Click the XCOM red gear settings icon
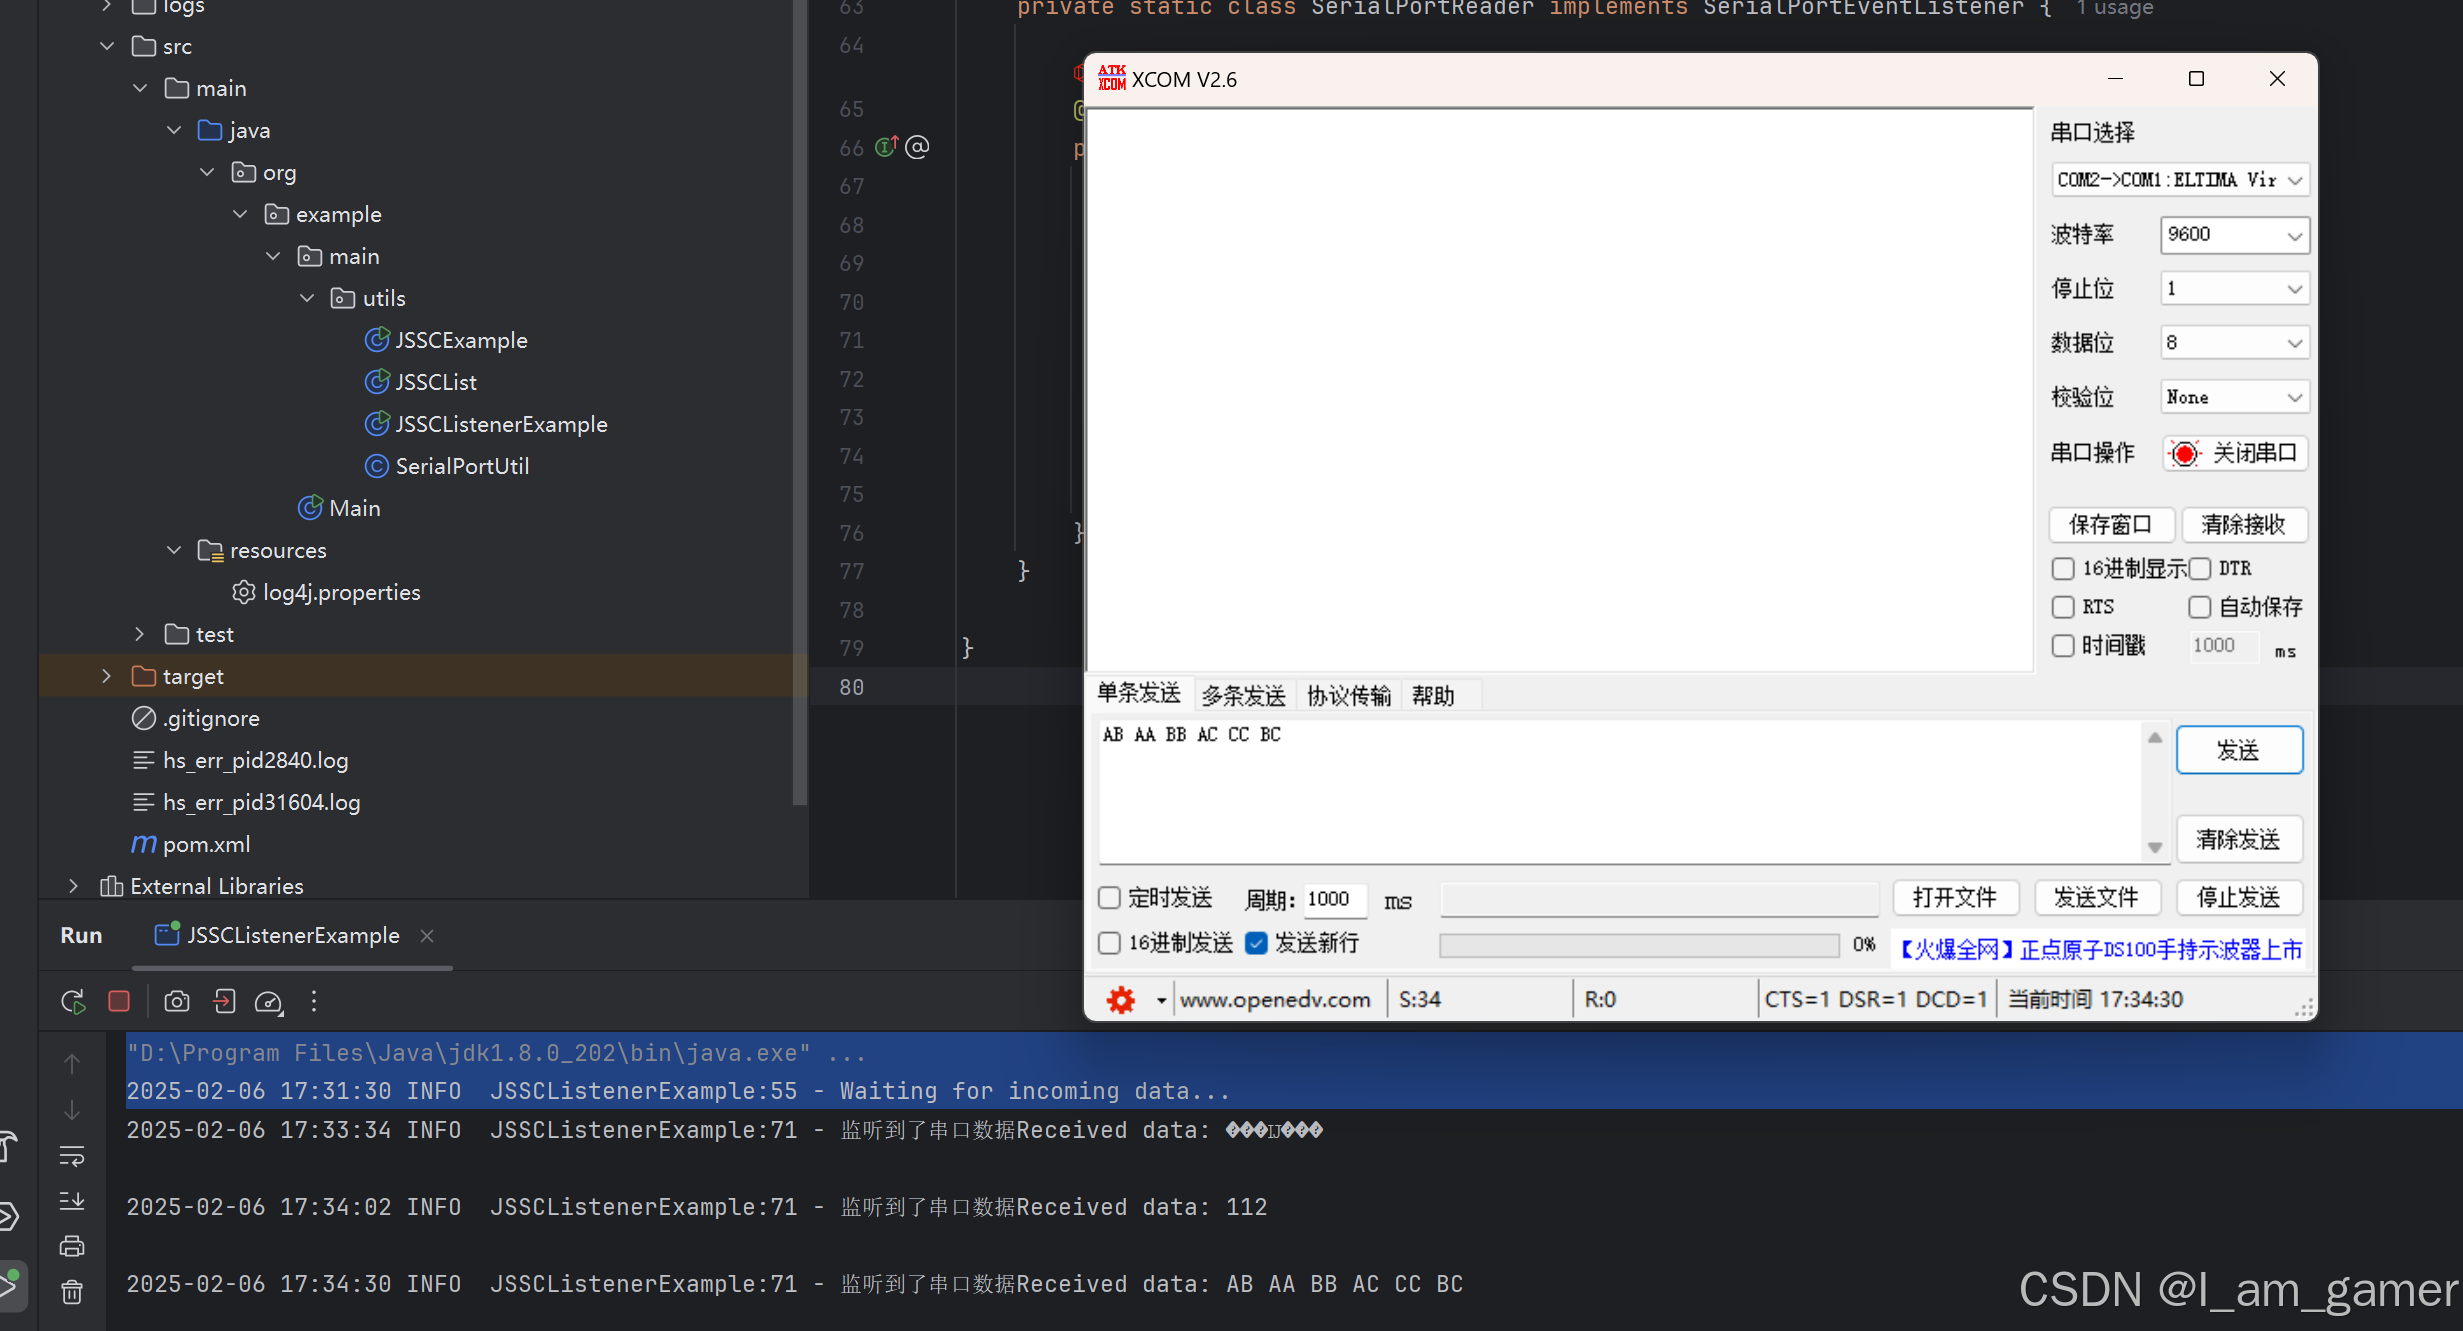 point(1121,999)
